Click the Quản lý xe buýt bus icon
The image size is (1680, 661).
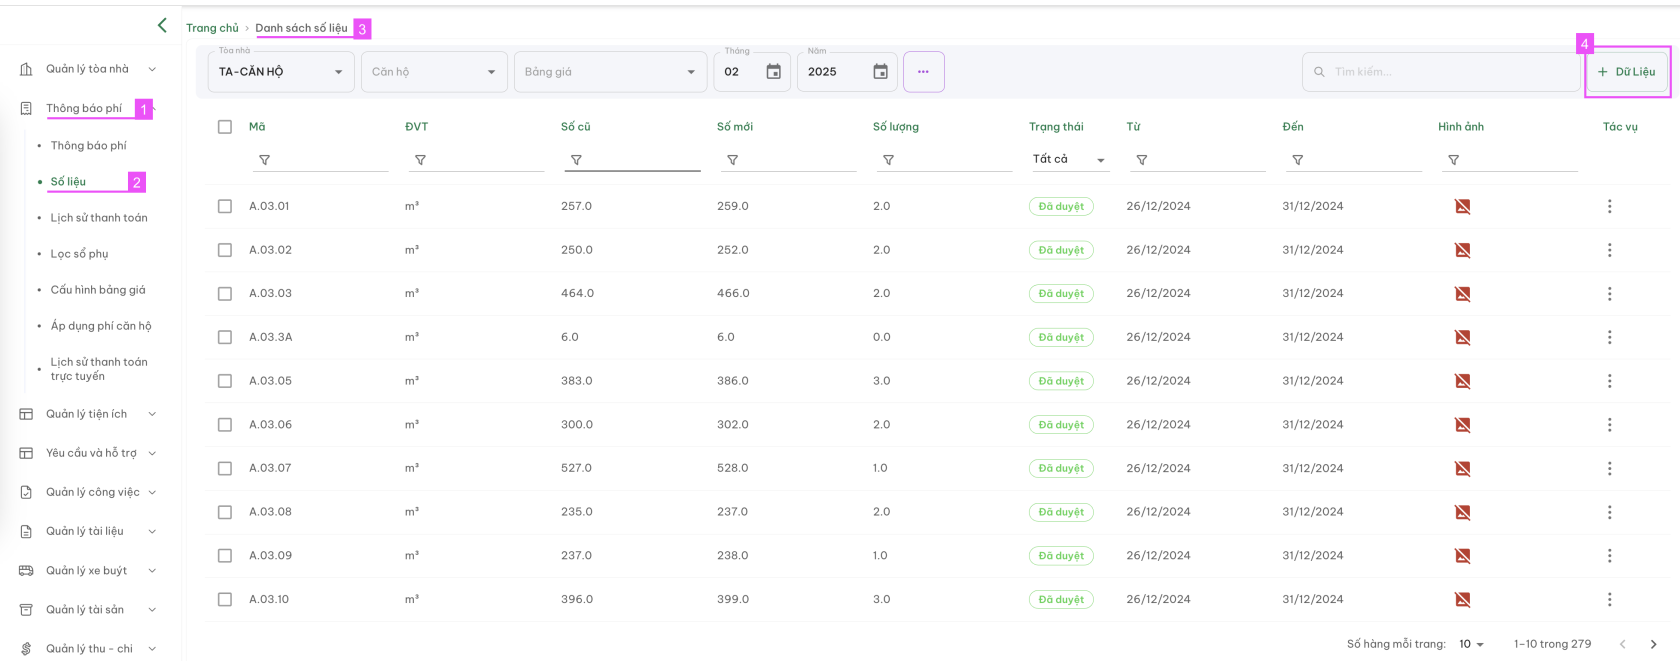26,571
